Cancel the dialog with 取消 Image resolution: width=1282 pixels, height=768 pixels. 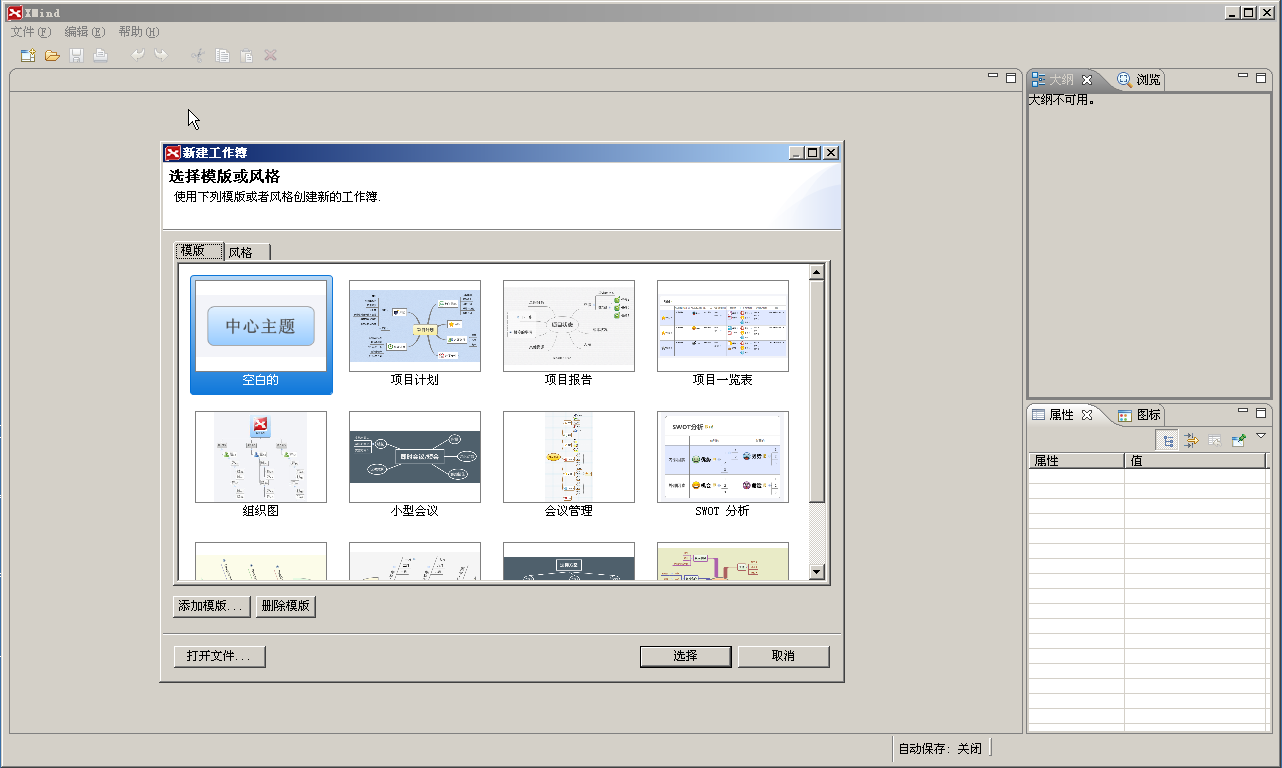tap(783, 656)
